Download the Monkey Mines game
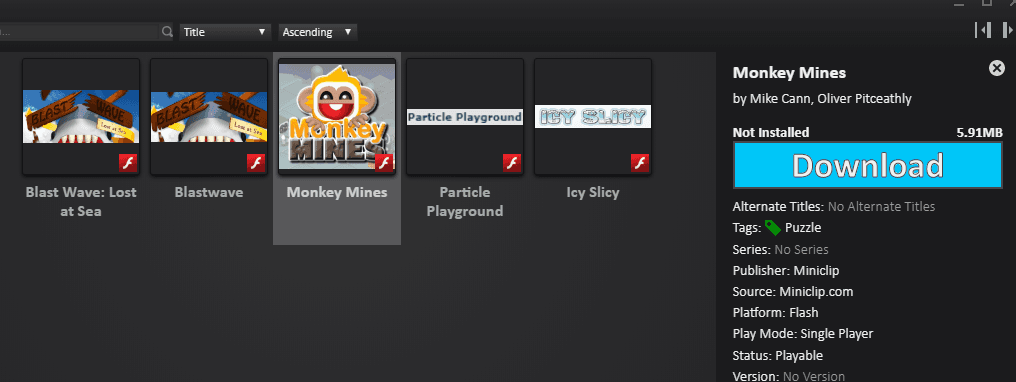Screen dimensions: 1016x382 pyautogui.click(x=868, y=165)
